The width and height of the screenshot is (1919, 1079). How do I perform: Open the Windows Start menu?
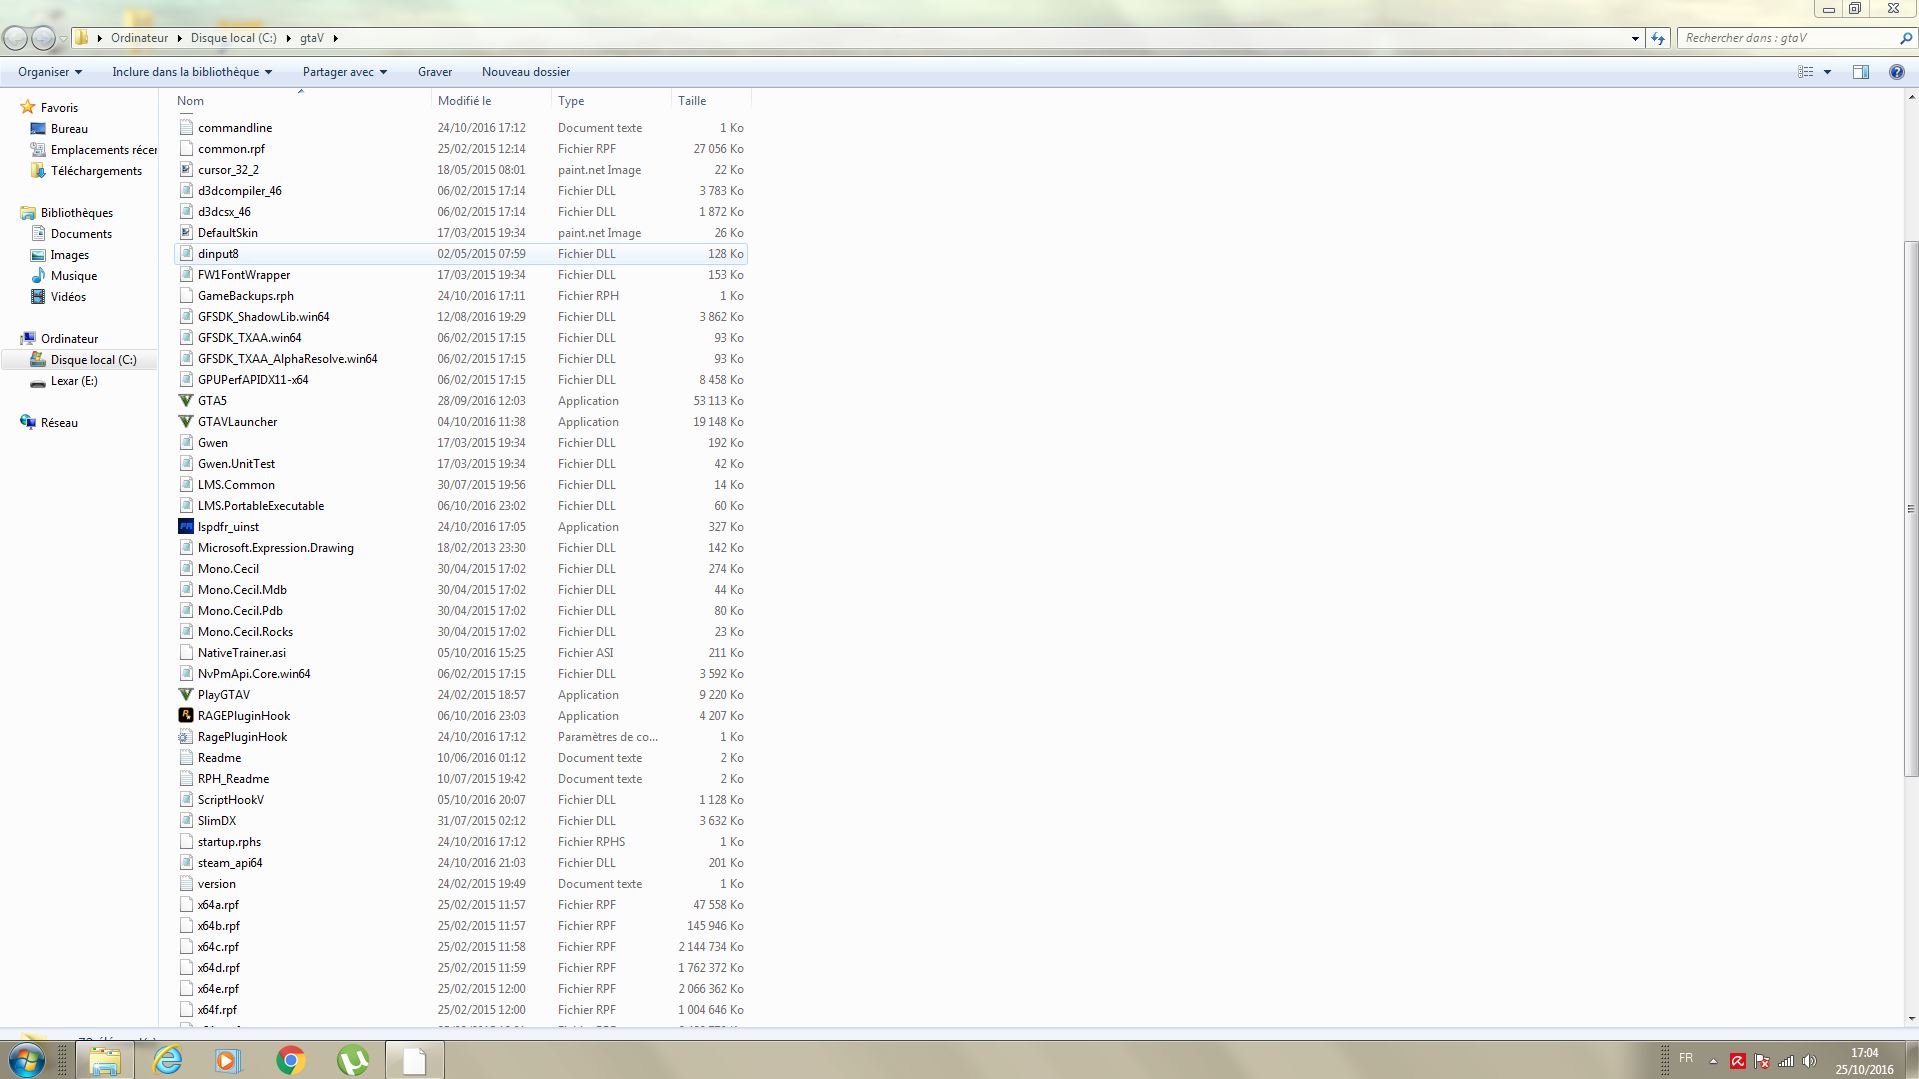[x=26, y=1060]
